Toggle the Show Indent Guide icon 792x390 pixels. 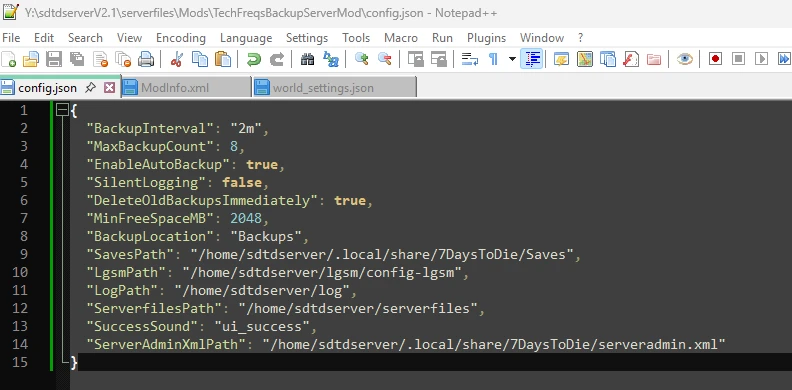point(531,59)
